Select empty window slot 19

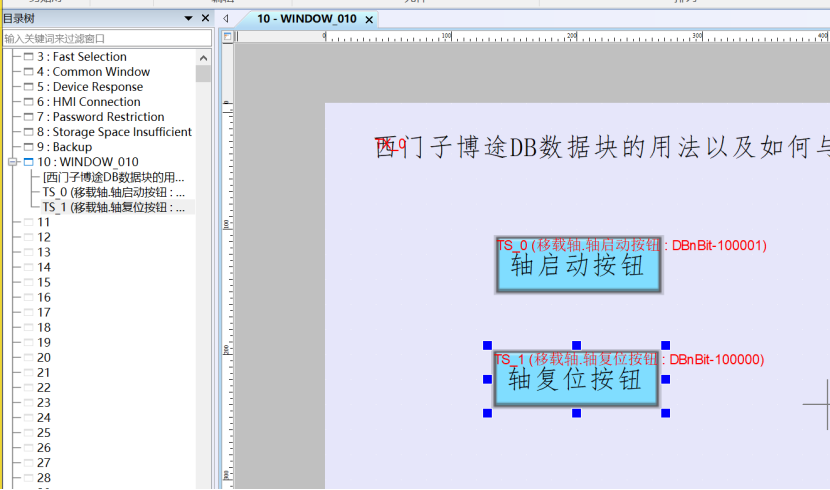44,343
